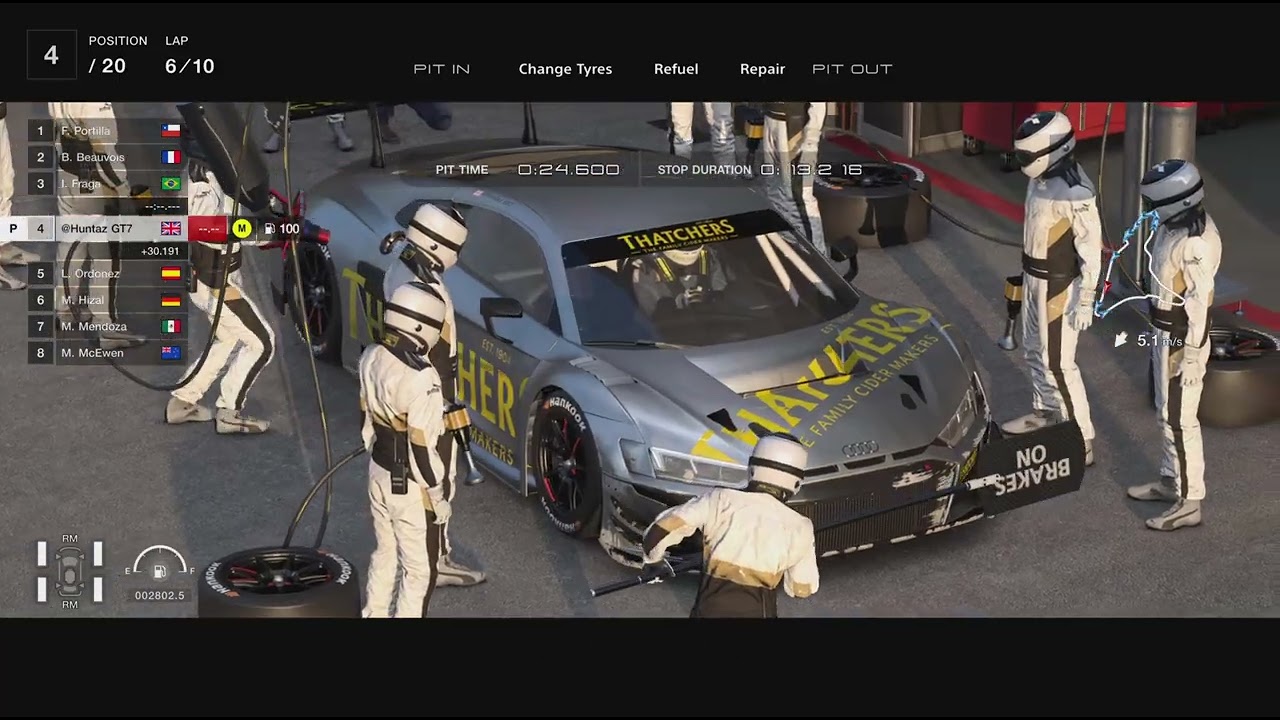Screen dimensions: 1280x720
Task: Click the wind direction arrow icon
Action: tap(1121, 341)
